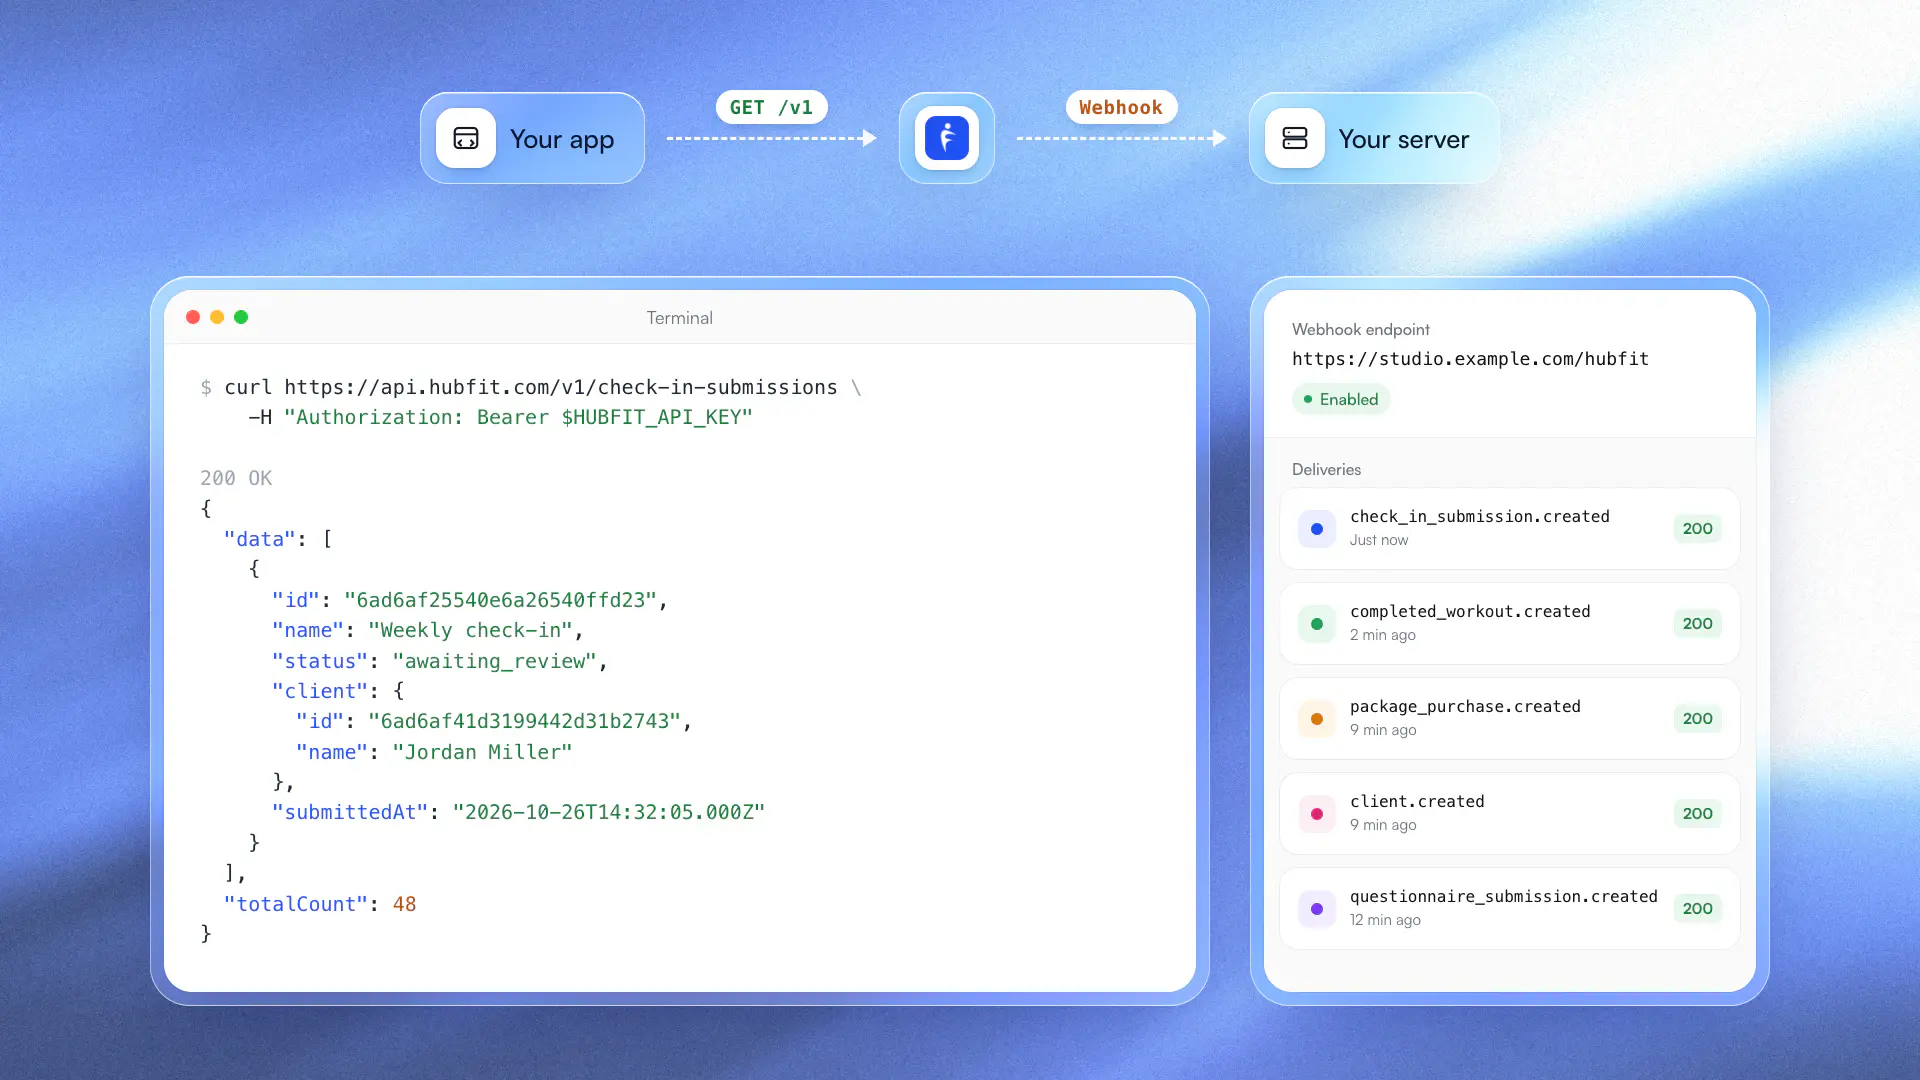Open the package_purchase.created delivery row
The image size is (1920, 1080).
(x=1510, y=719)
